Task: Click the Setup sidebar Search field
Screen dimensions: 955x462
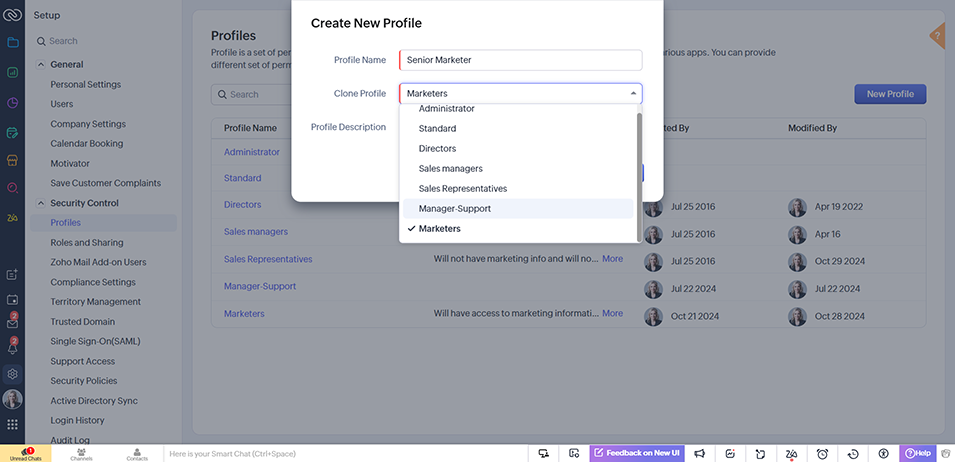Action: point(104,41)
